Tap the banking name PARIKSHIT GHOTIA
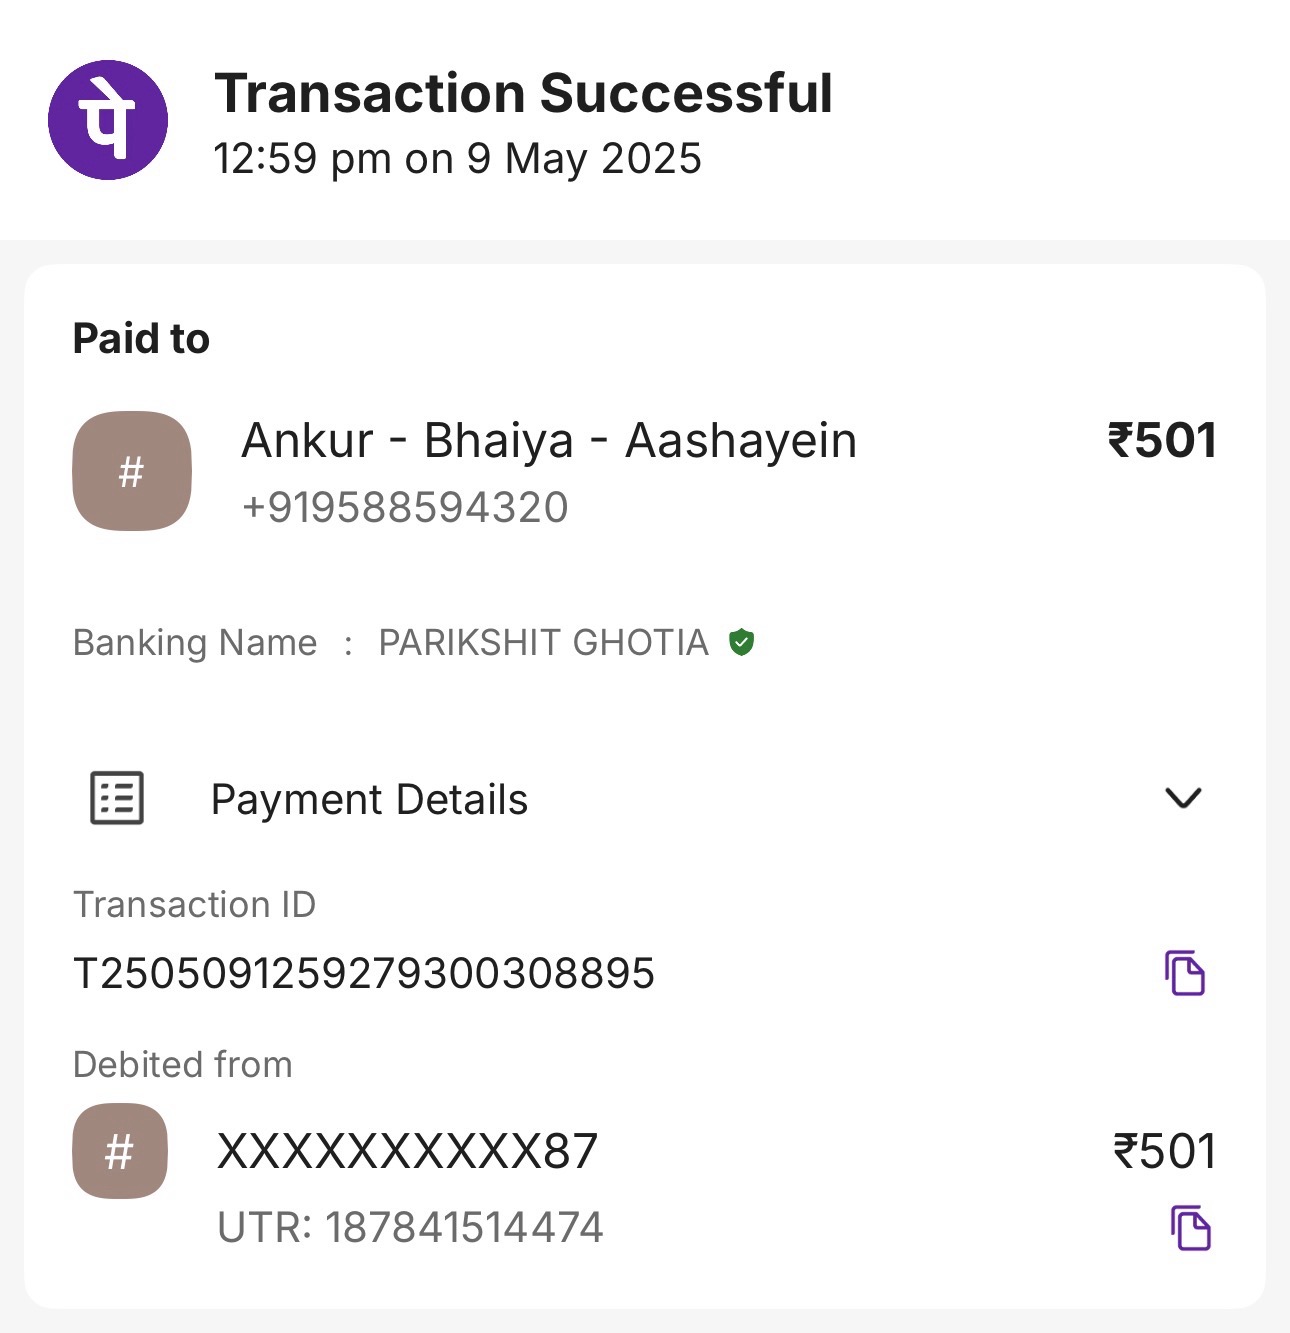 point(543,642)
